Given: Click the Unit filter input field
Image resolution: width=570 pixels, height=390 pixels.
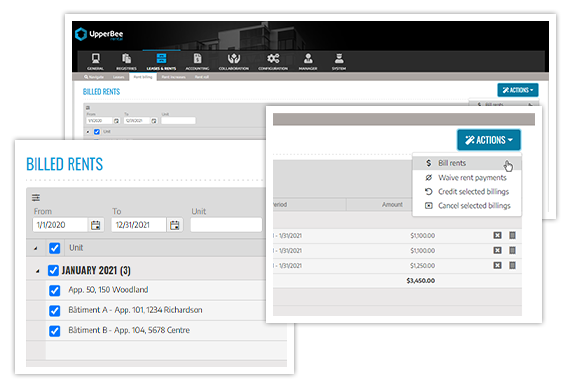Looking at the screenshot, I should click(226, 225).
